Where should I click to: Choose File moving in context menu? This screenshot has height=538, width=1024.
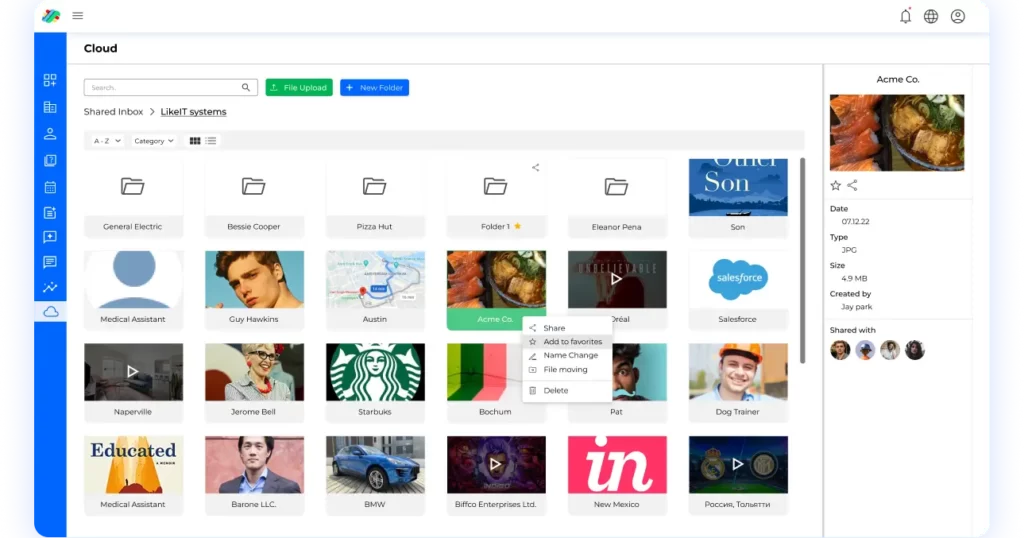(567, 370)
